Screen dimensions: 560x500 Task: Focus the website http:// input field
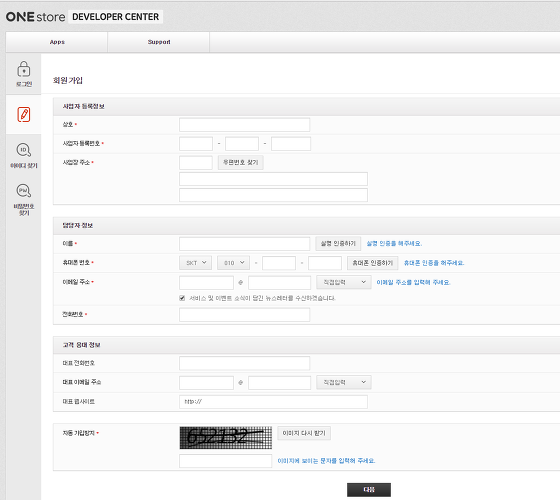pyautogui.click(x=273, y=402)
